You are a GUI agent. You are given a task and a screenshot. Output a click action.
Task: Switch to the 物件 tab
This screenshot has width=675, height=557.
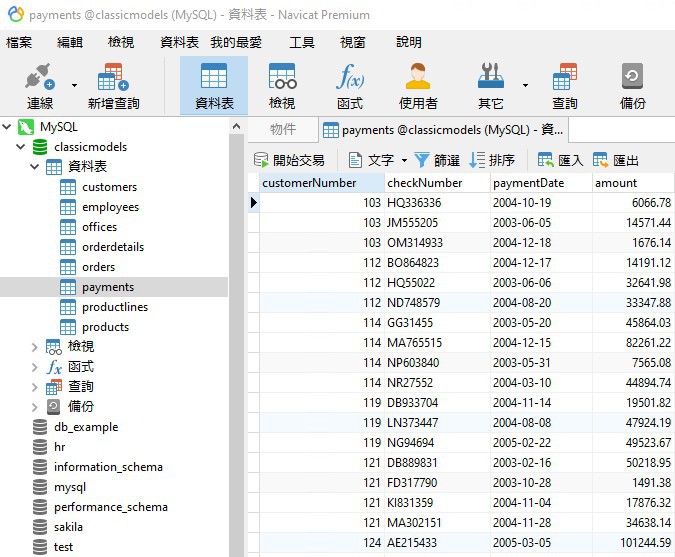coord(283,129)
